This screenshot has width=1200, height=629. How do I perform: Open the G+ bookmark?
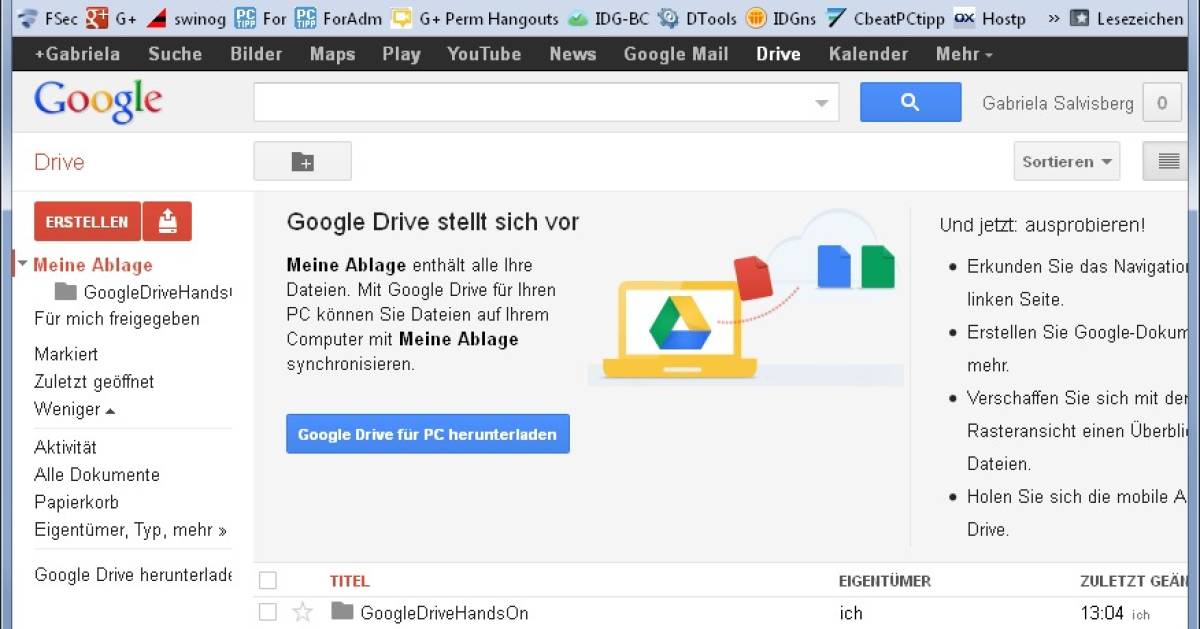[111, 18]
